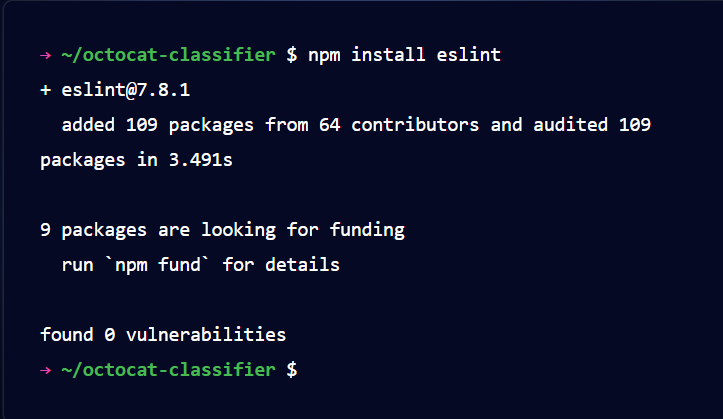Click the plus sign before eslint@7.8.1
723x419 pixels.
click(x=45, y=90)
